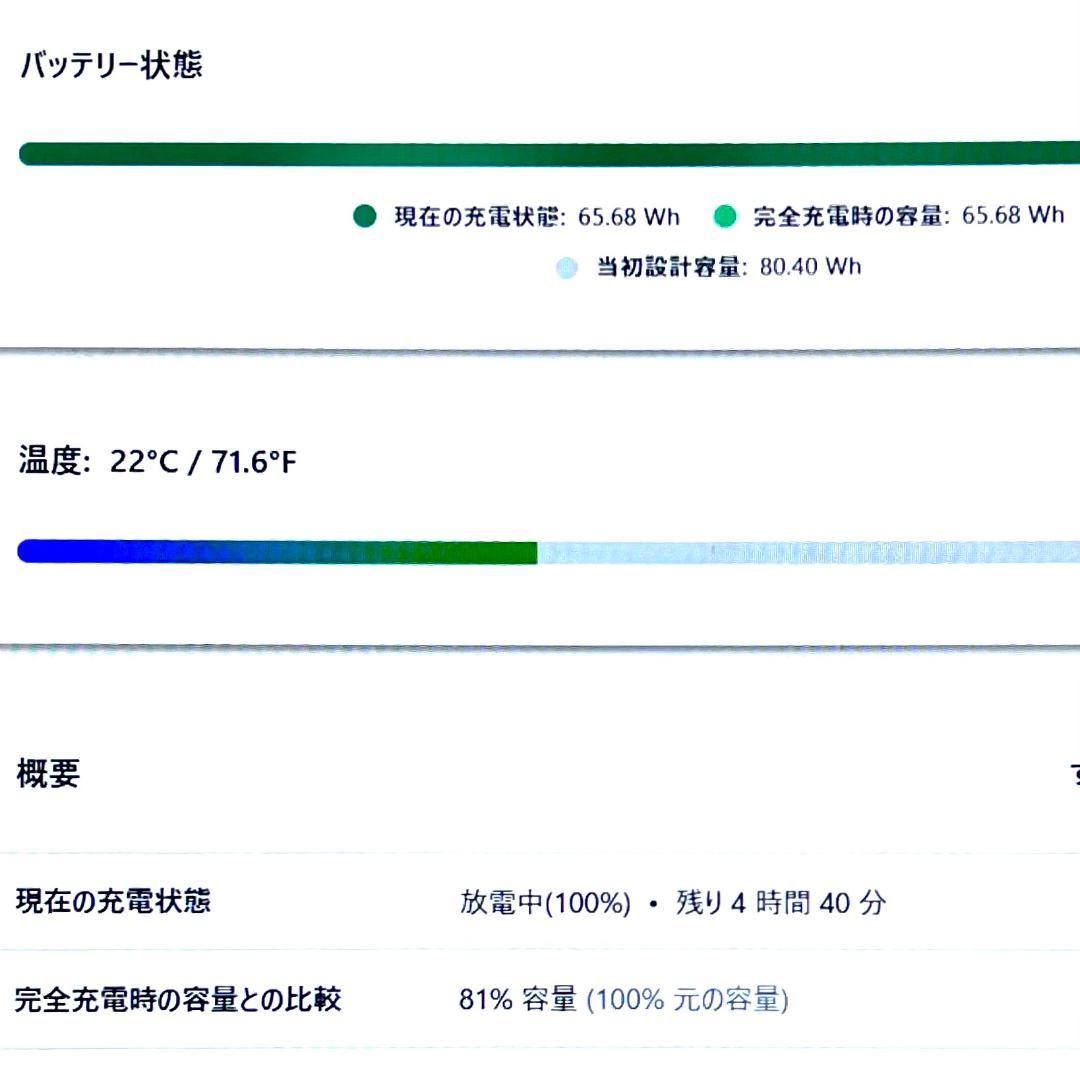The width and height of the screenshot is (1080, 1080).
Task: Click the green battery status bar
Action: click(540, 154)
